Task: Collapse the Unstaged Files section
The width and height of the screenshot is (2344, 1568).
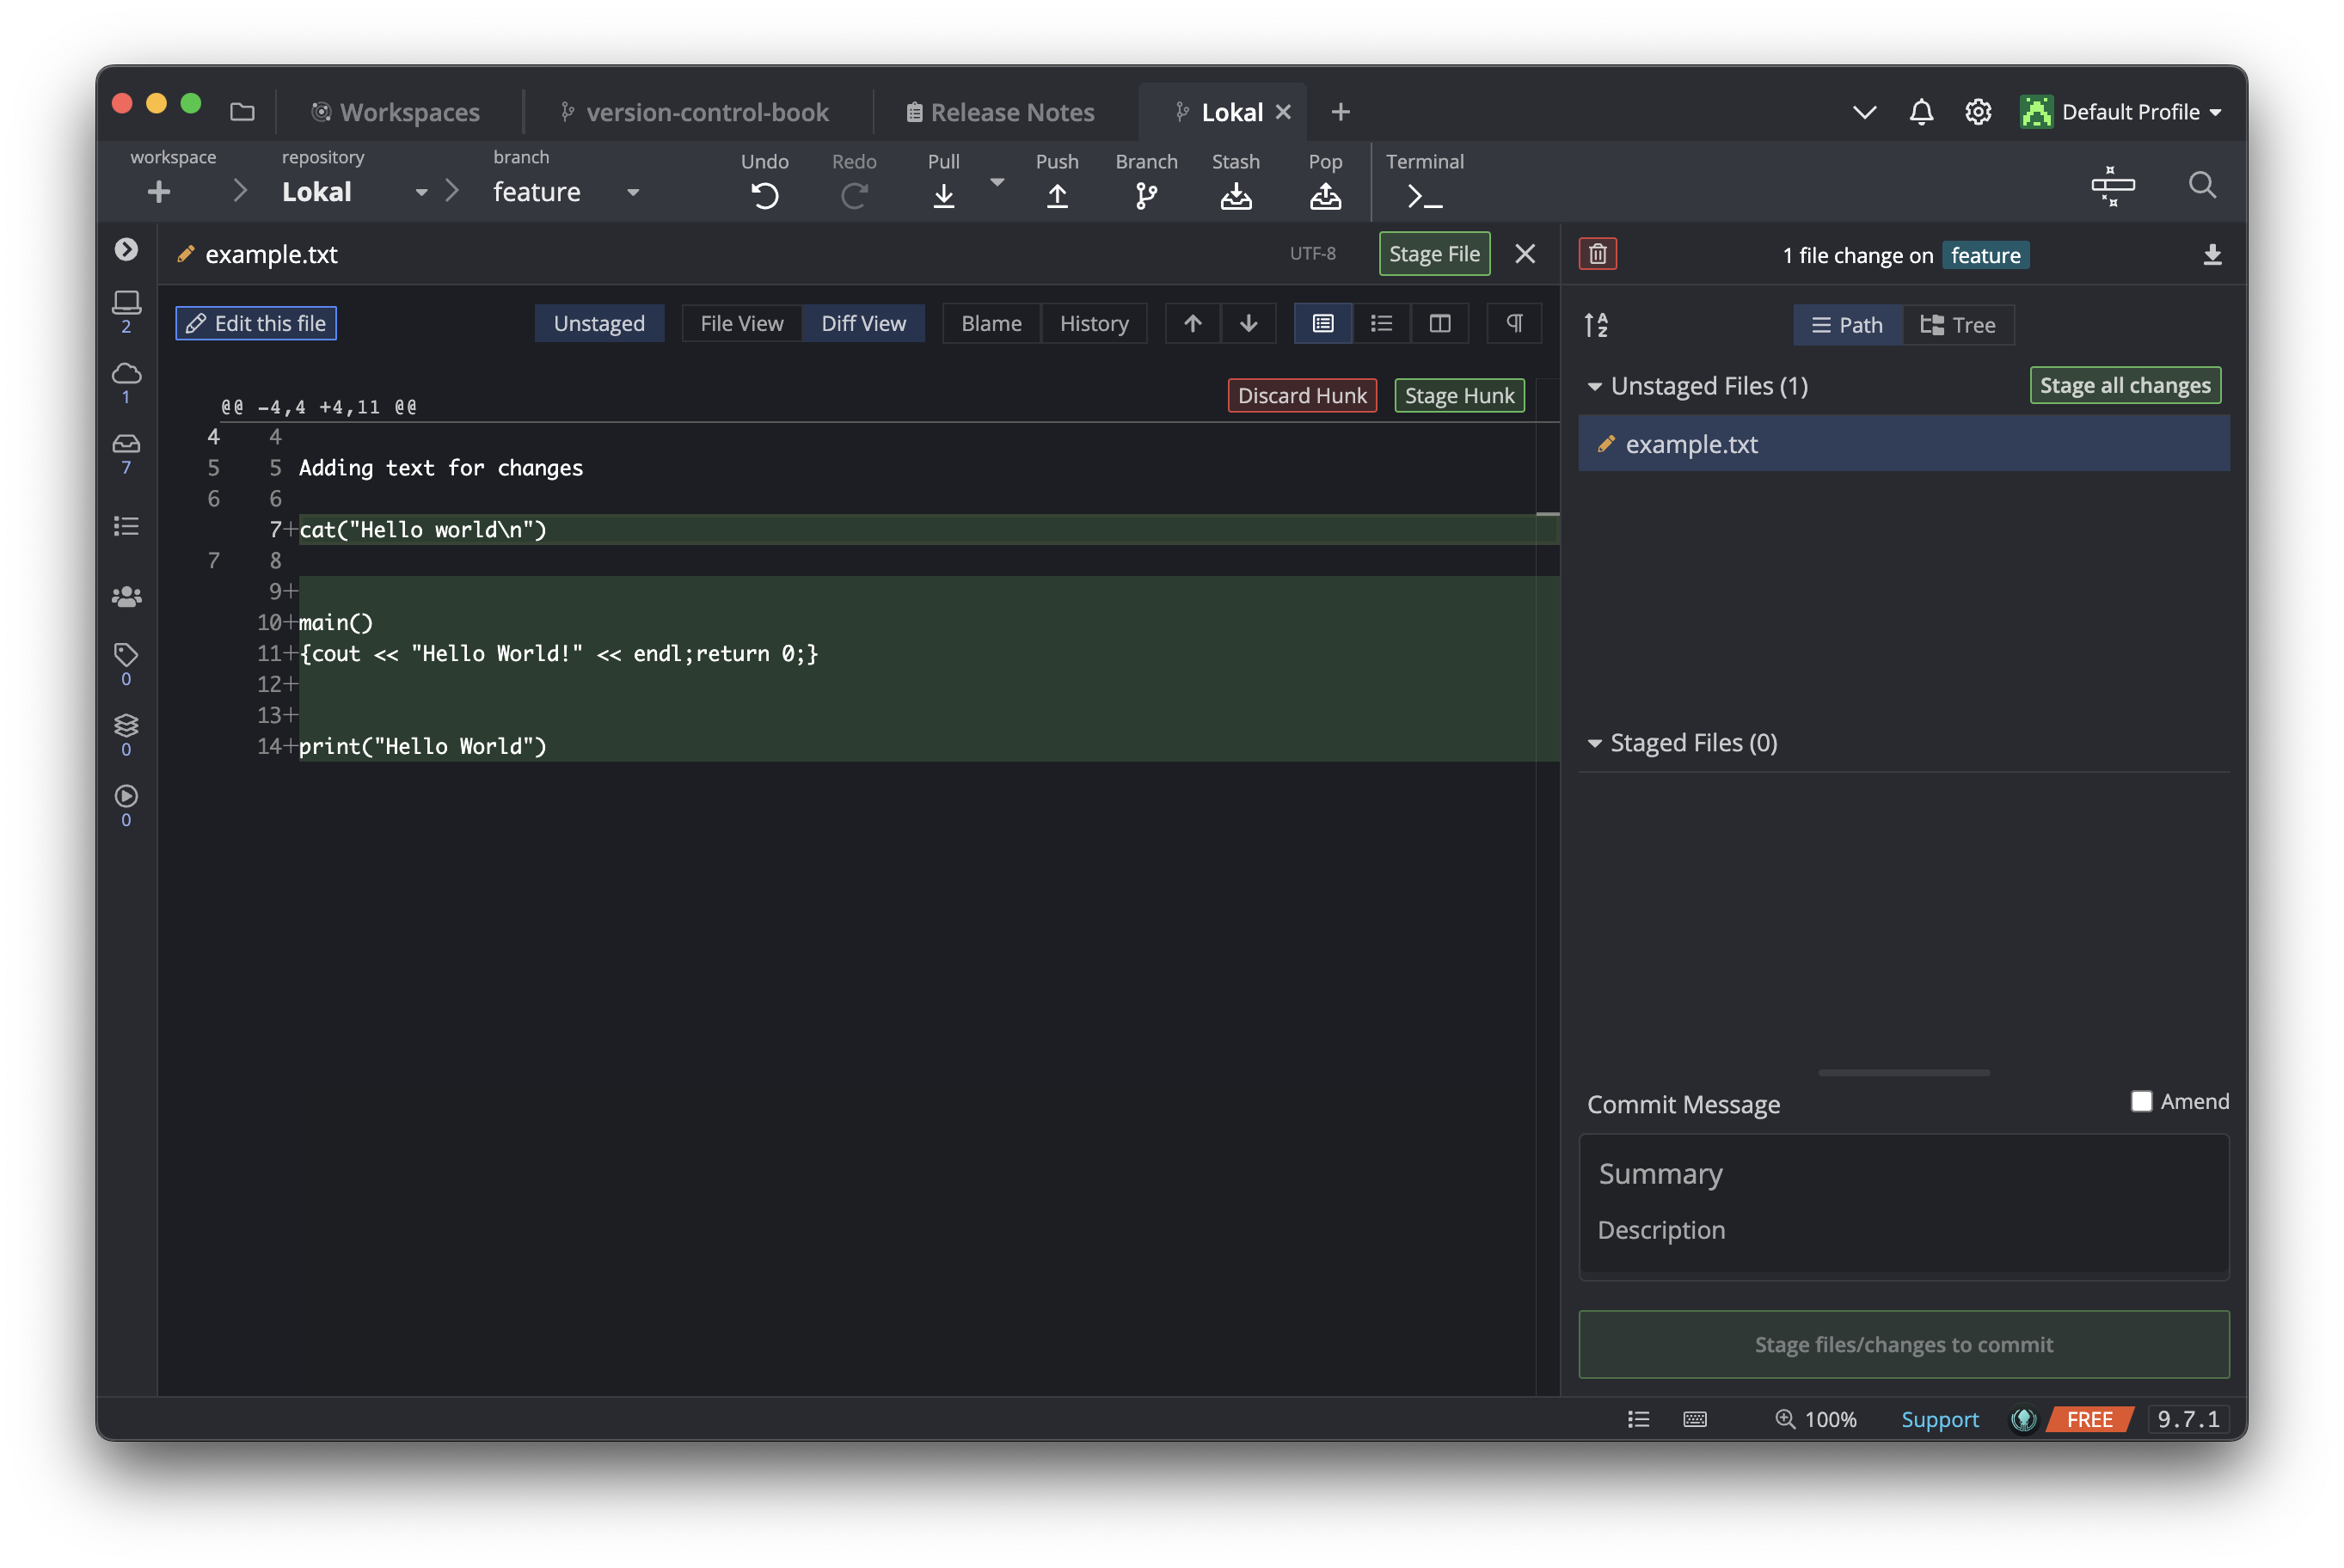Action: 1594,386
